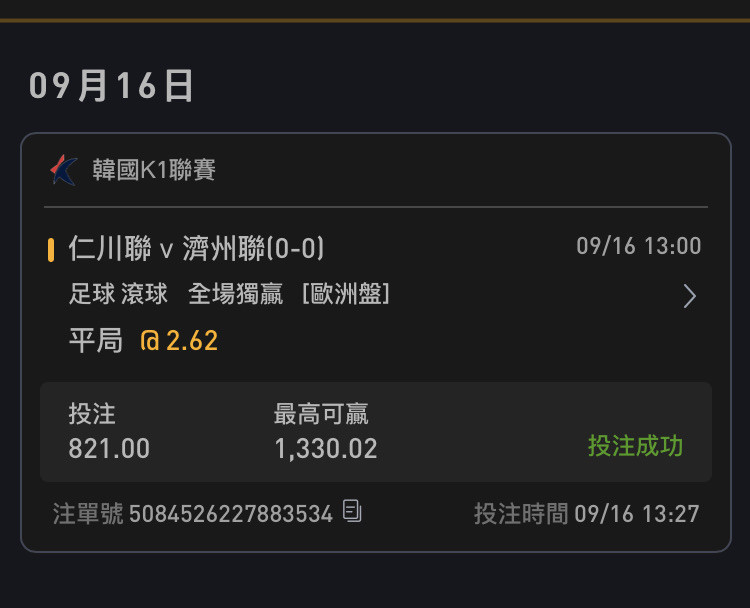The height and width of the screenshot is (608, 750).
Task: Click the 平局 selection text
Action: 96,341
